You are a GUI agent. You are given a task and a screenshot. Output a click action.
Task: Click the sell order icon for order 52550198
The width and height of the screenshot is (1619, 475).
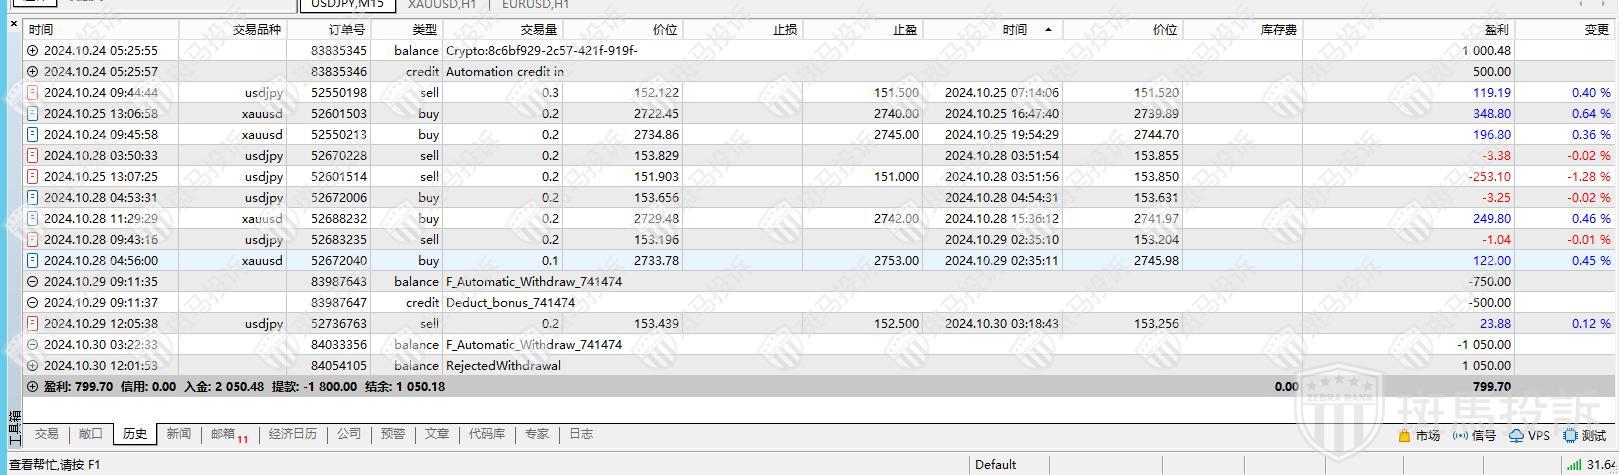(33, 93)
